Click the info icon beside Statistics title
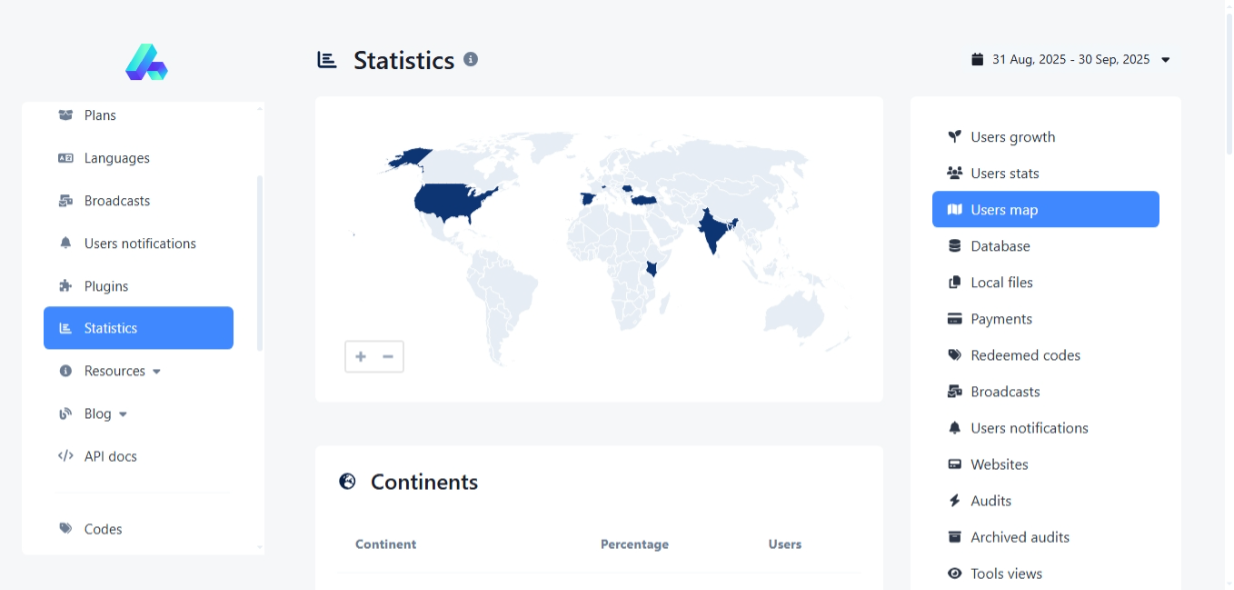 [x=471, y=59]
